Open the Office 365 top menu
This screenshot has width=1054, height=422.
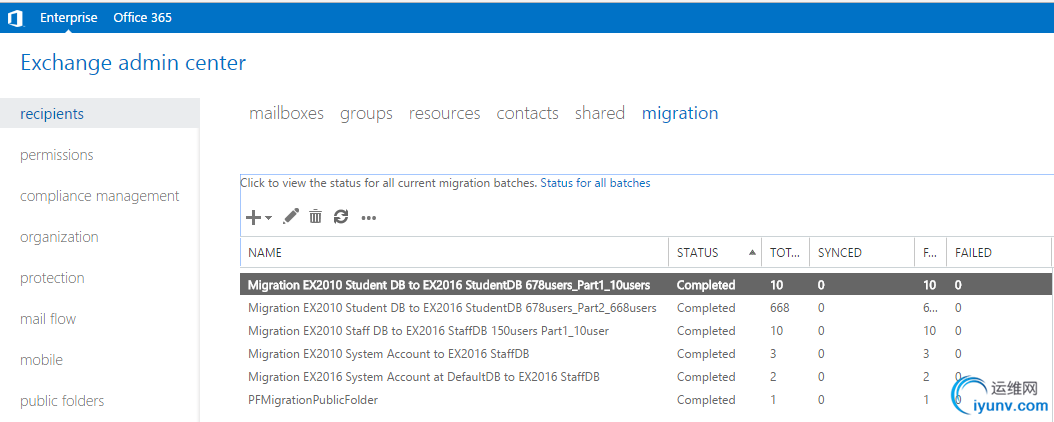pos(143,18)
